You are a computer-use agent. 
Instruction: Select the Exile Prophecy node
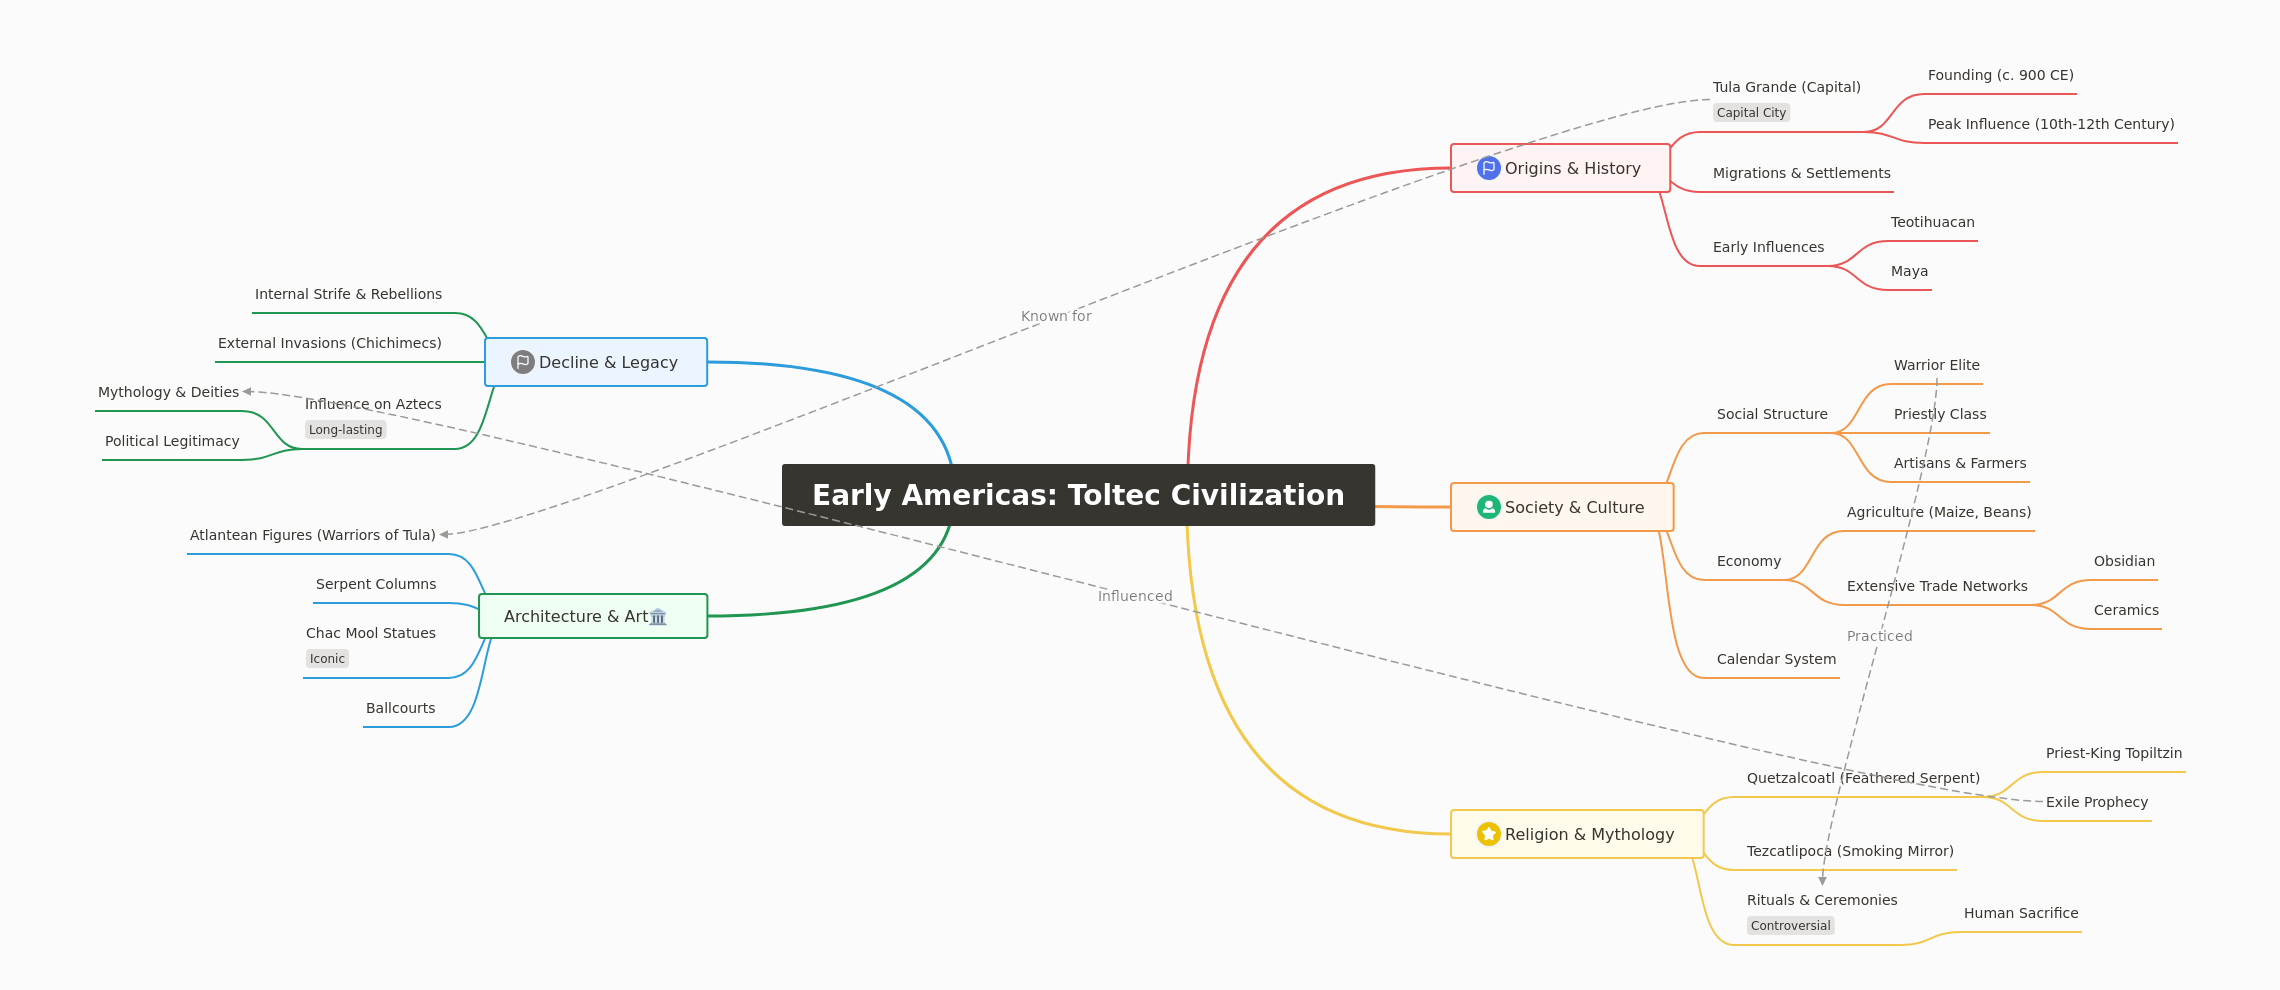pyautogui.click(x=2095, y=802)
